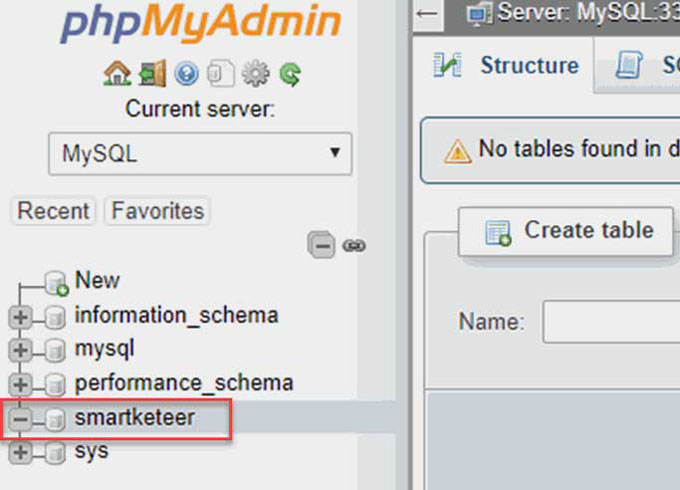680x490 pixels.
Task: Go to phpMyAdmin home via house icon
Action: tap(117, 73)
